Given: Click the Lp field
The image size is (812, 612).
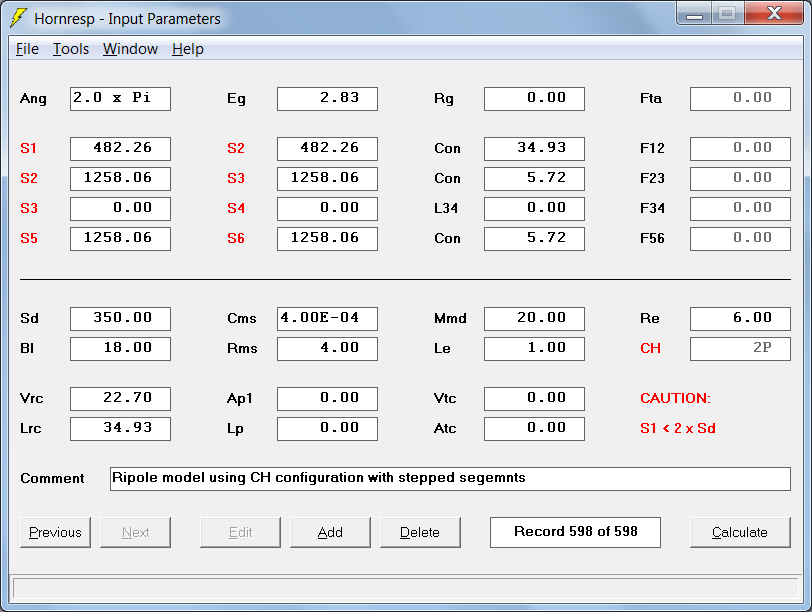Looking at the screenshot, I should [327, 429].
